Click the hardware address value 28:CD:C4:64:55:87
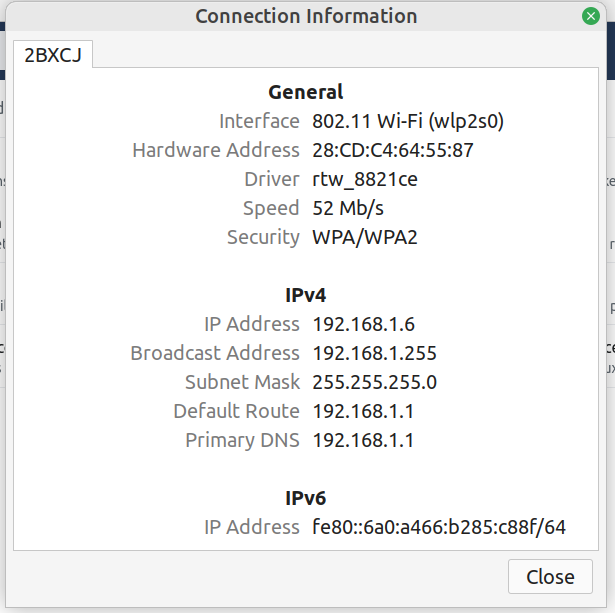 (393, 150)
